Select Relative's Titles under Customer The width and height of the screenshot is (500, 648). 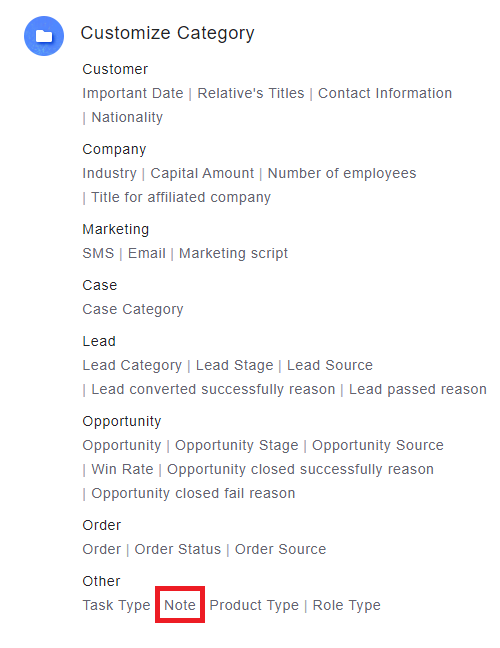(251, 93)
